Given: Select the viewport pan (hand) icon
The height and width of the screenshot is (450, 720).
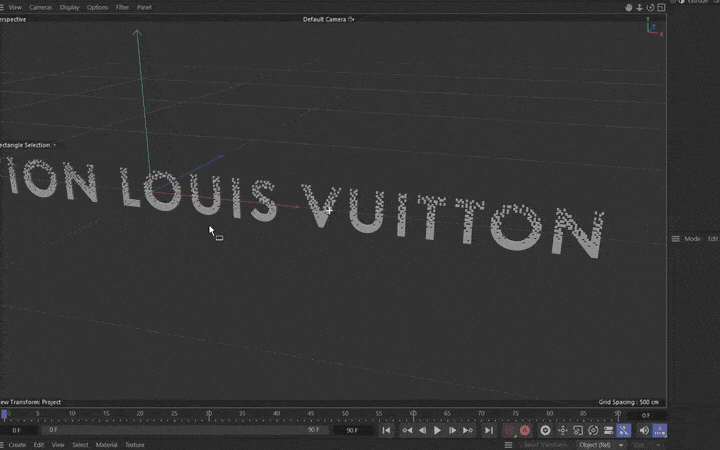Looking at the screenshot, I should point(629,7).
